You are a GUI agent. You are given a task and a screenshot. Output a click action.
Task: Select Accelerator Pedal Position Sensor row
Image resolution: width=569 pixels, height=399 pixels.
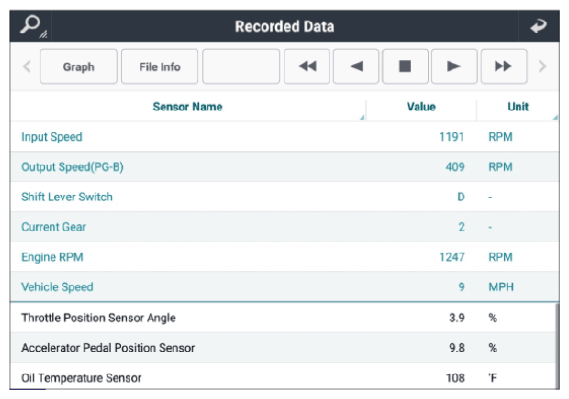pos(283,348)
